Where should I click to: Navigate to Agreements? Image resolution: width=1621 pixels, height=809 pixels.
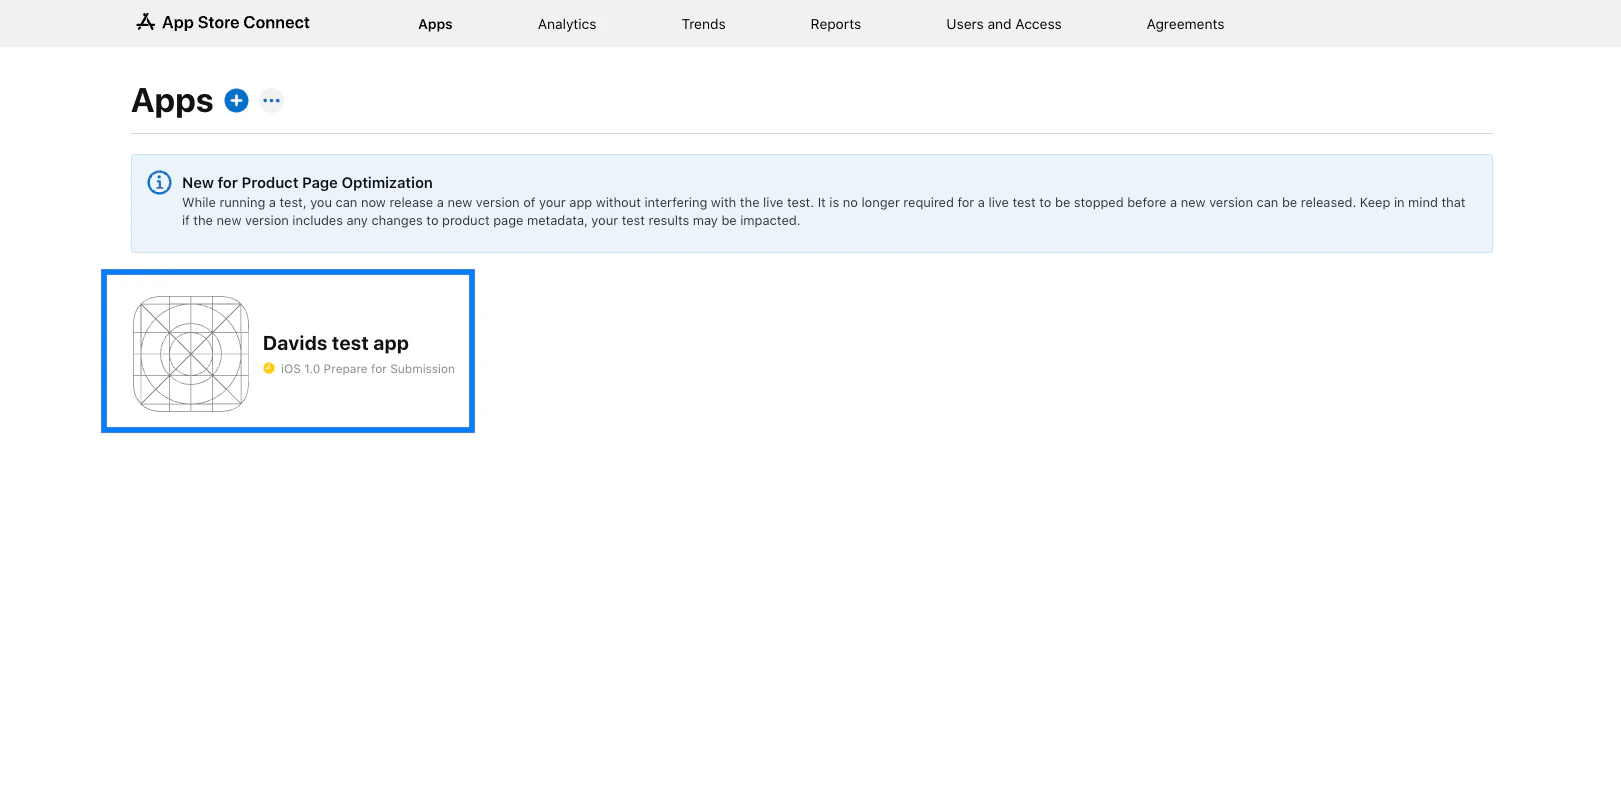(x=1185, y=24)
